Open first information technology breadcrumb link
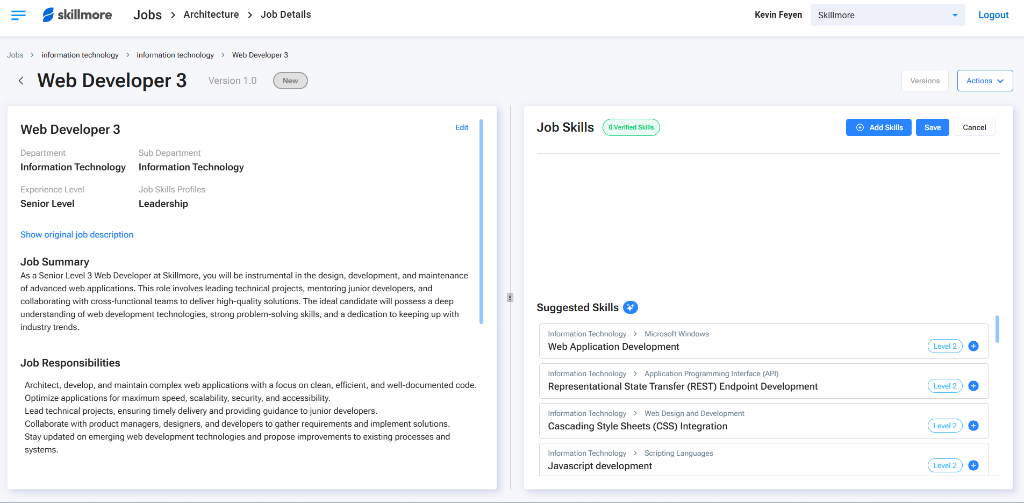Screen dimensions: 1024x503 (80, 55)
